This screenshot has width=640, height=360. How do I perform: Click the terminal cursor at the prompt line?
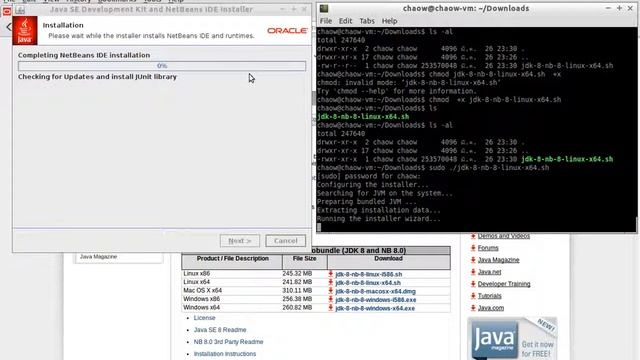319,227
